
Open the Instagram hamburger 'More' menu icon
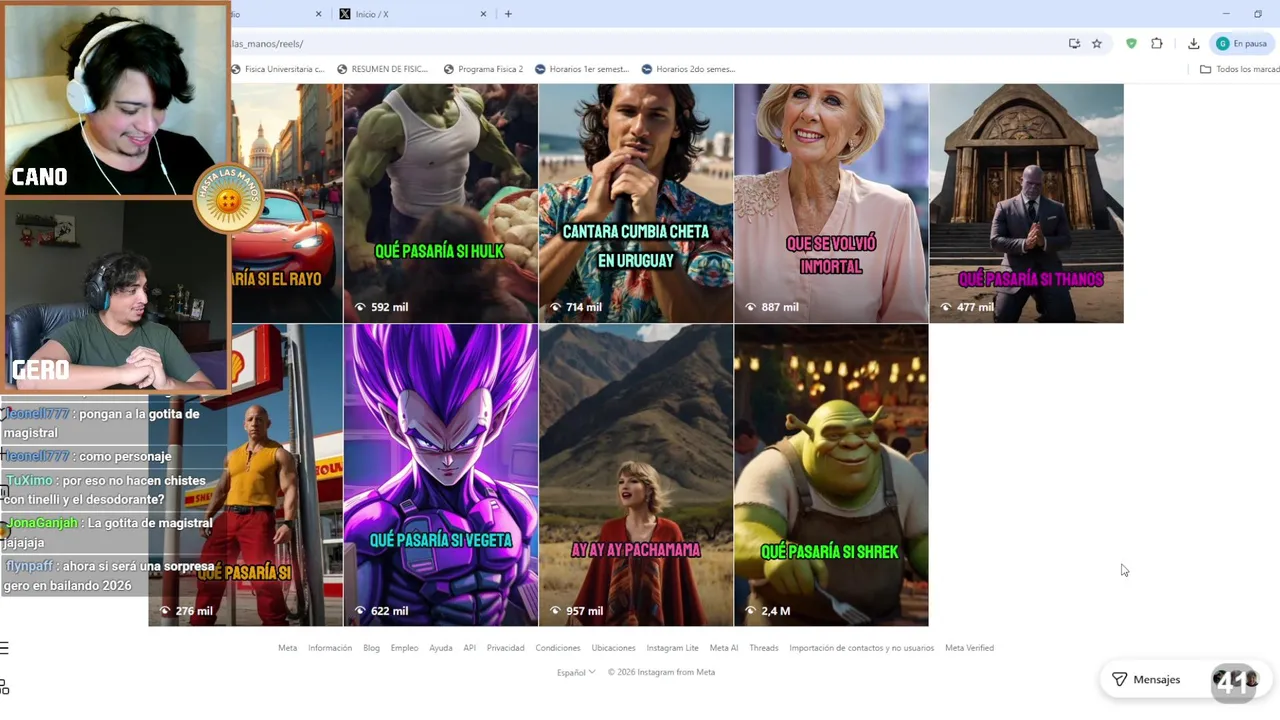(x=4, y=648)
